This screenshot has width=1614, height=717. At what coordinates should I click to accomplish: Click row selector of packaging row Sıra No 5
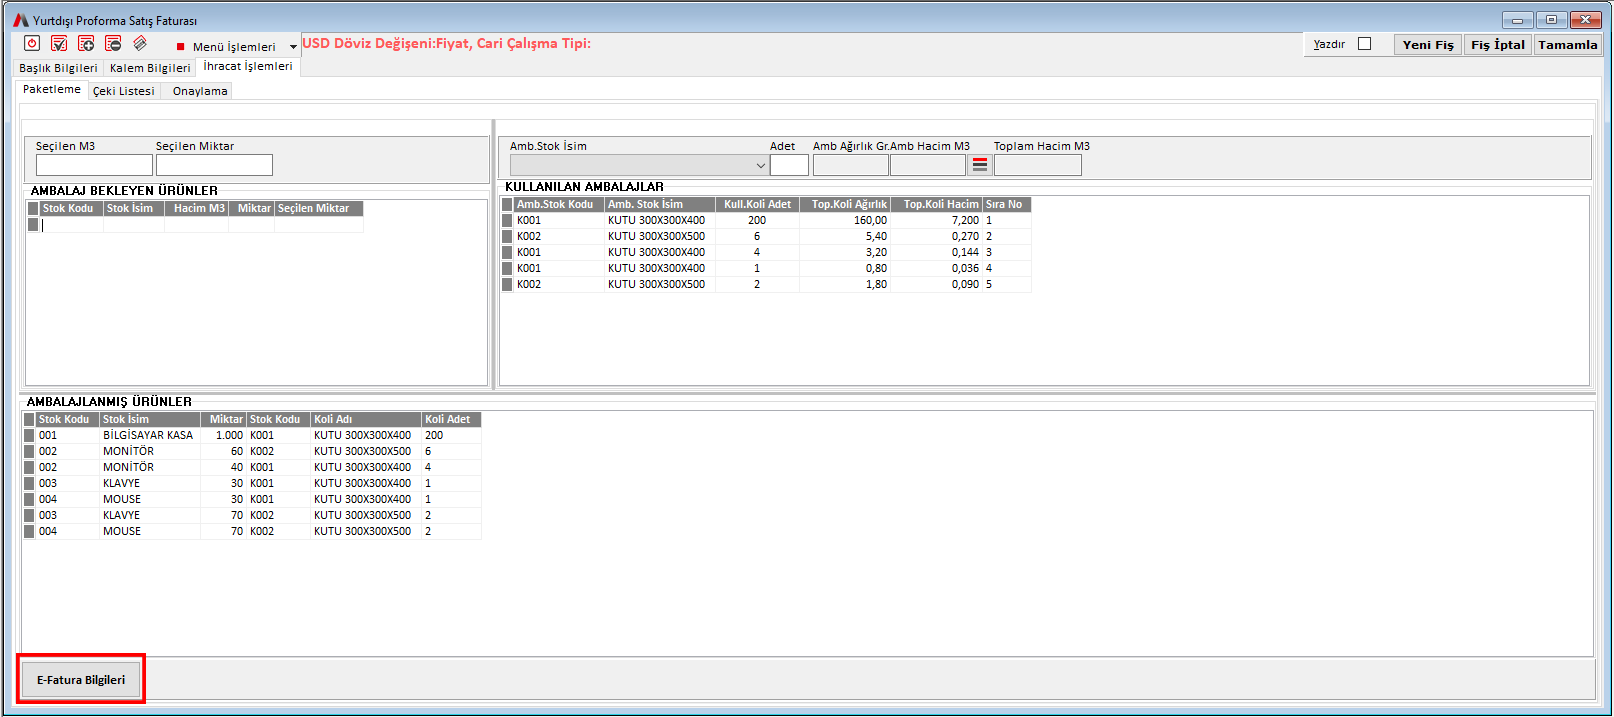pyautogui.click(x=507, y=285)
